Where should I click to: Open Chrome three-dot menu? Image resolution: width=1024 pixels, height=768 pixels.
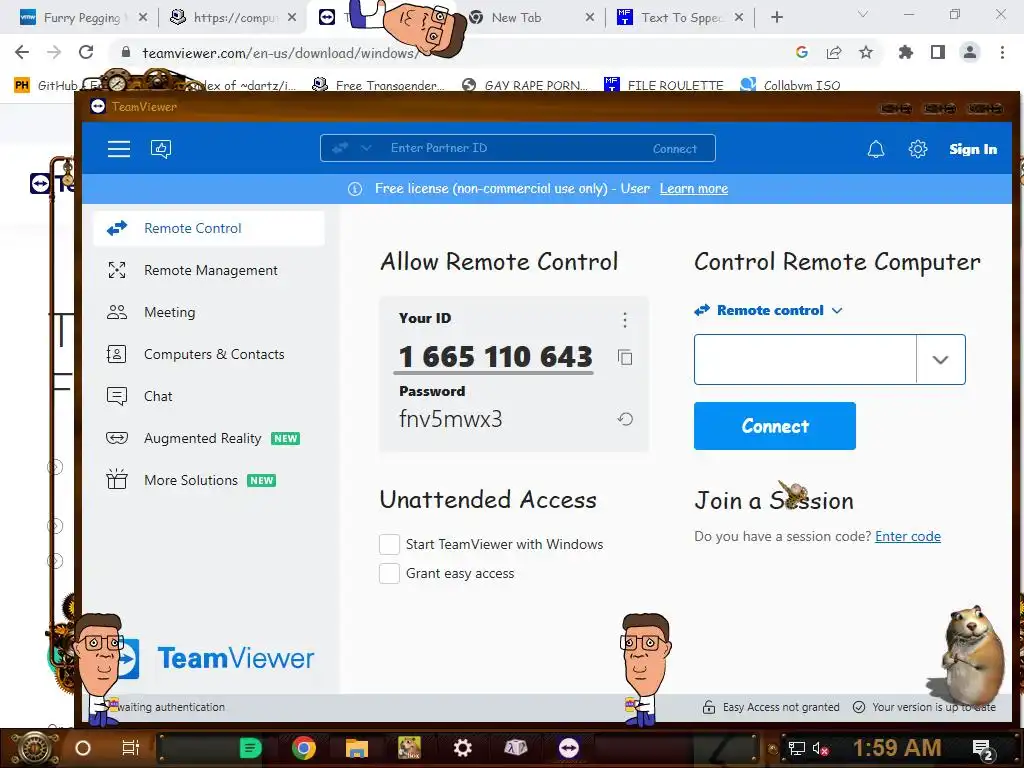click(x=1002, y=52)
